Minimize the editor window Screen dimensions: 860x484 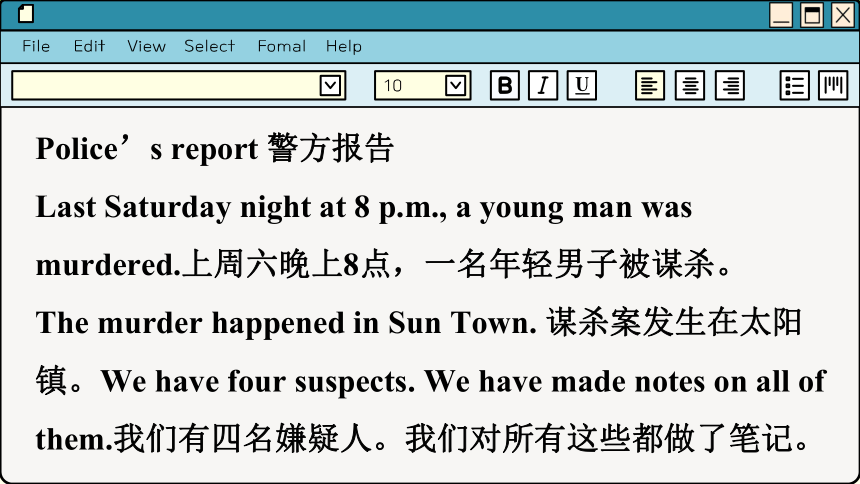(780, 15)
